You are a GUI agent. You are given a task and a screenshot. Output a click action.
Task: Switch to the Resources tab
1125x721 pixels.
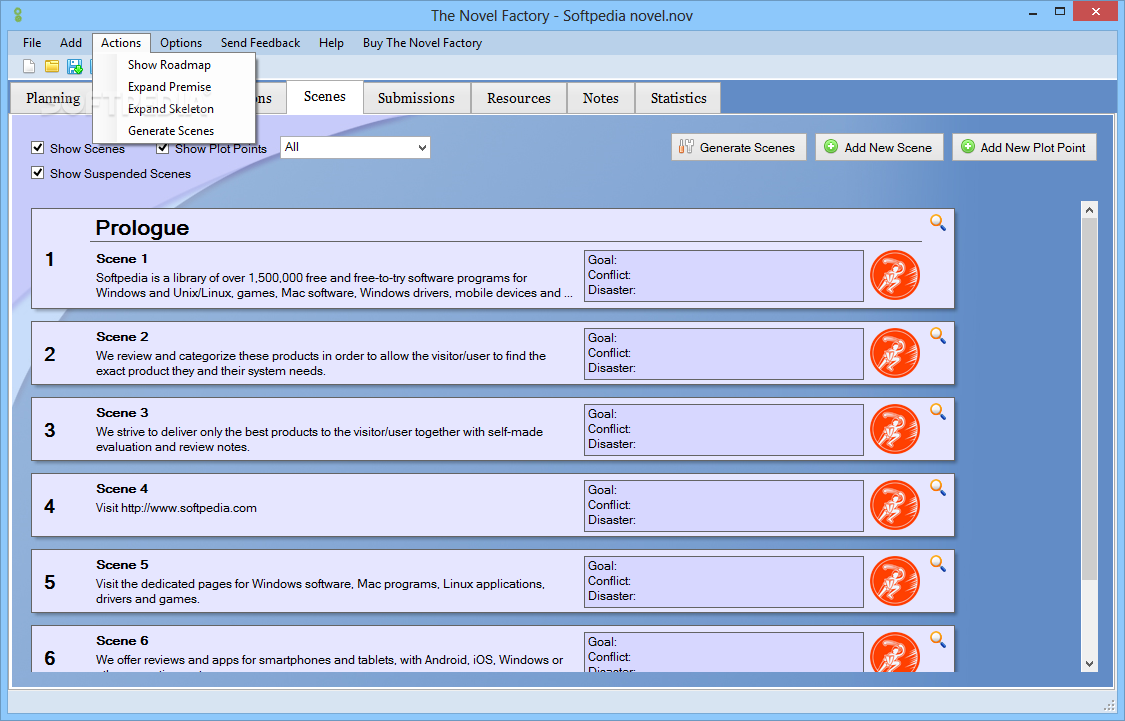pos(519,98)
